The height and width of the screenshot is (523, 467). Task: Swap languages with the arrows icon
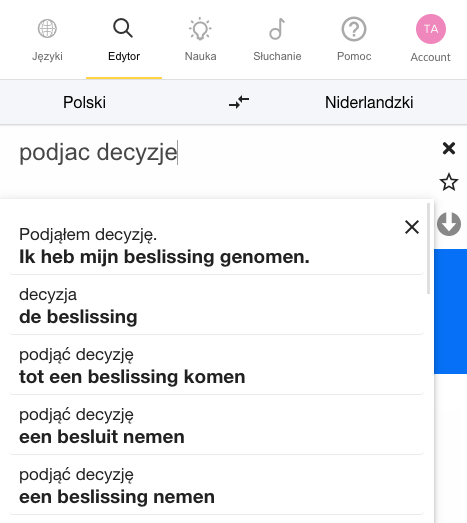(239, 102)
